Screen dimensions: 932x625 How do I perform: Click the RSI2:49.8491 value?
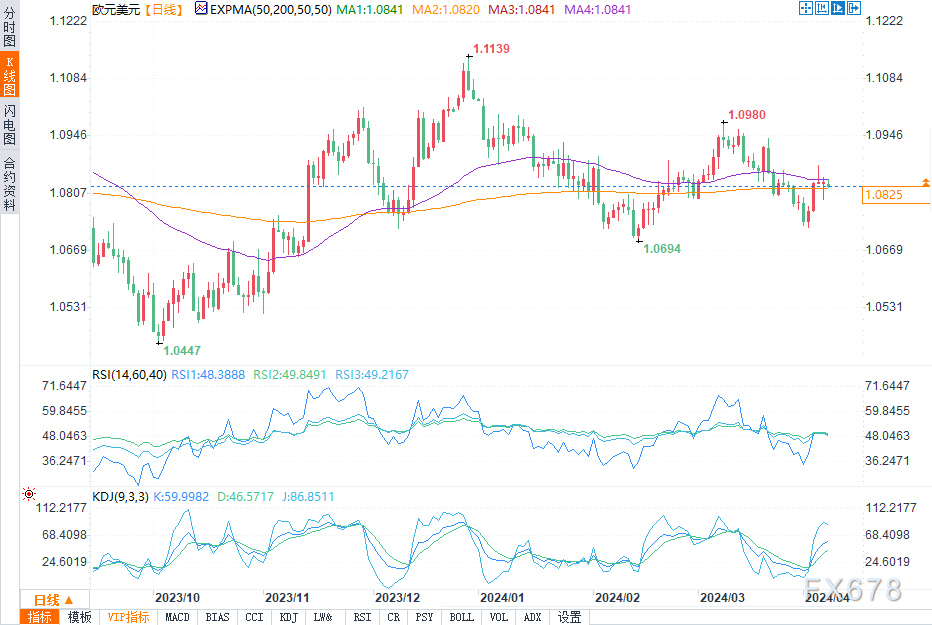point(289,374)
